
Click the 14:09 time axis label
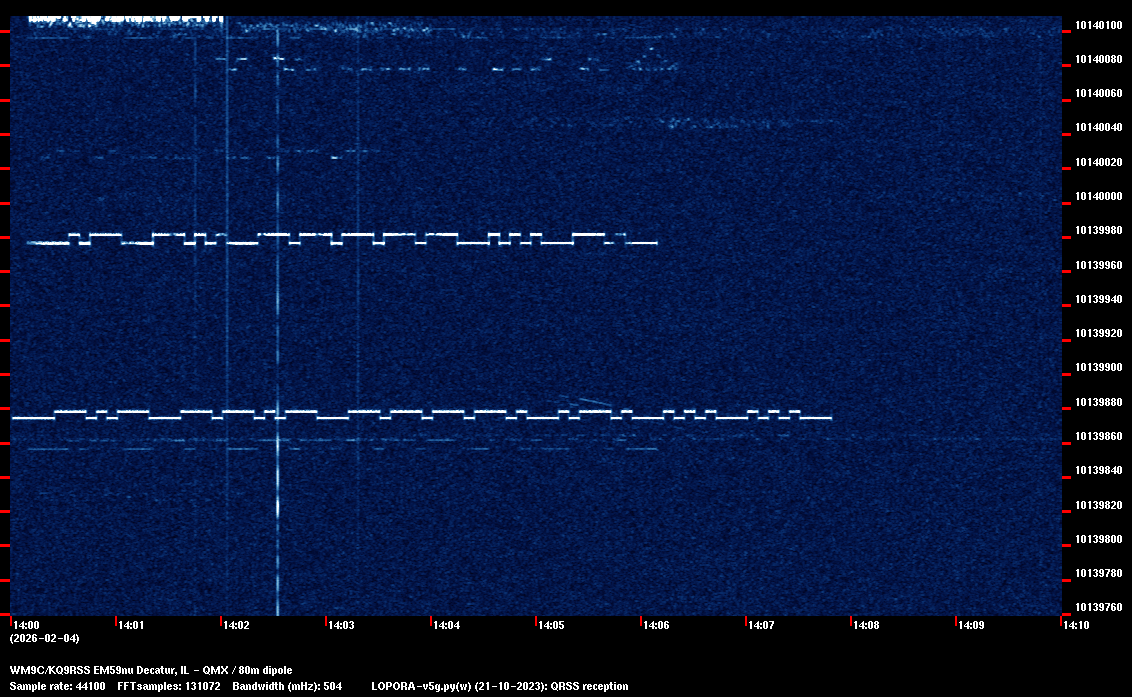971,625
